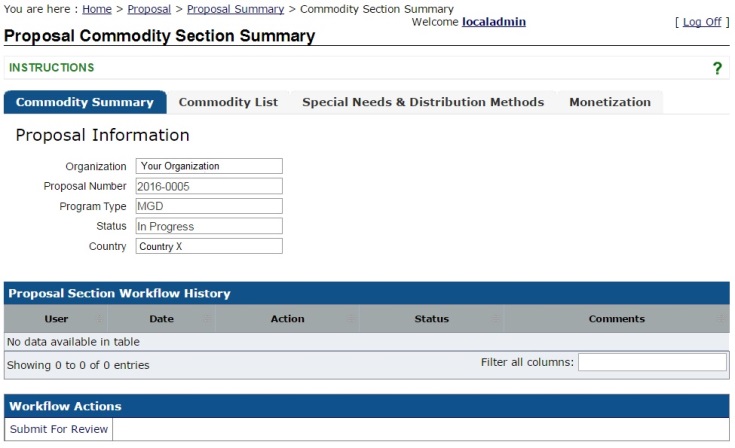Viewport: 735px width, 448px height.
Task: Click the Log Off link
Action: [x=702, y=22]
